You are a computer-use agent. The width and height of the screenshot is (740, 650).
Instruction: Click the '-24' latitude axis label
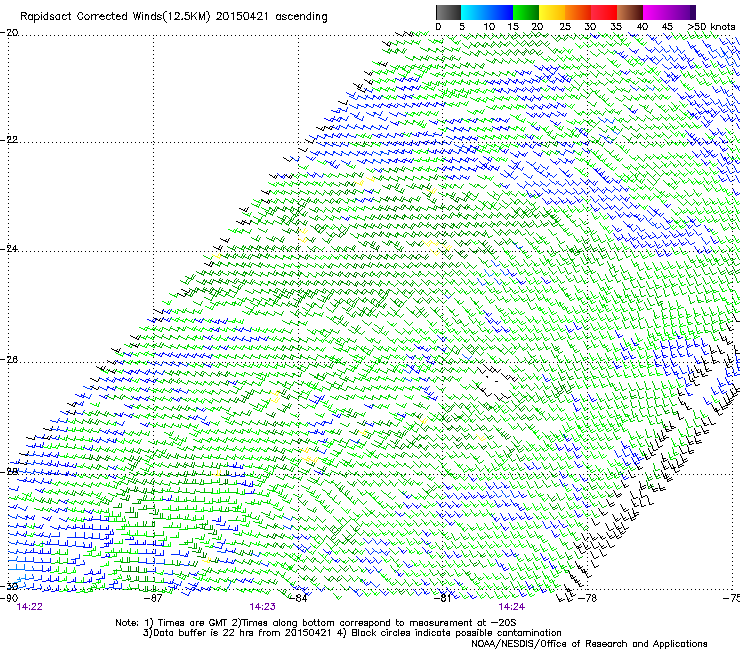tap(9, 249)
